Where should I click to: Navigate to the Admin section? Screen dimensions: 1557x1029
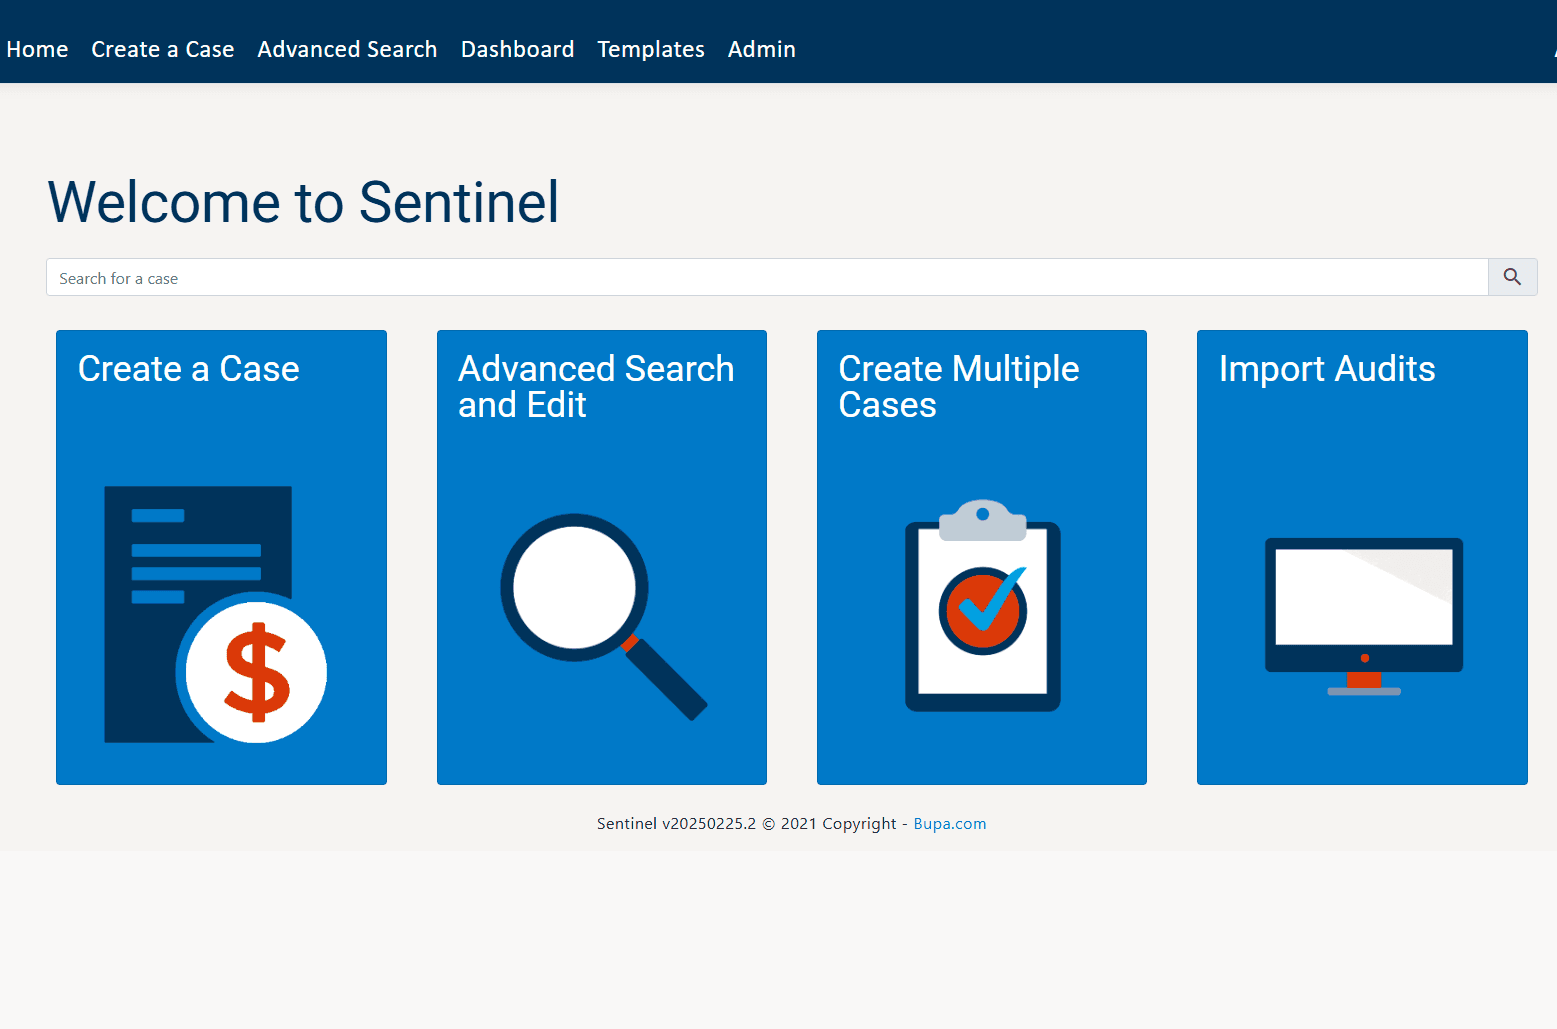[x=761, y=49]
